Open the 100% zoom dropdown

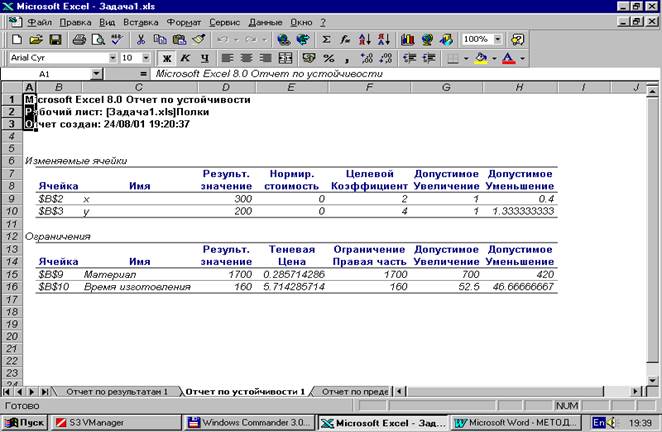point(498,40)
